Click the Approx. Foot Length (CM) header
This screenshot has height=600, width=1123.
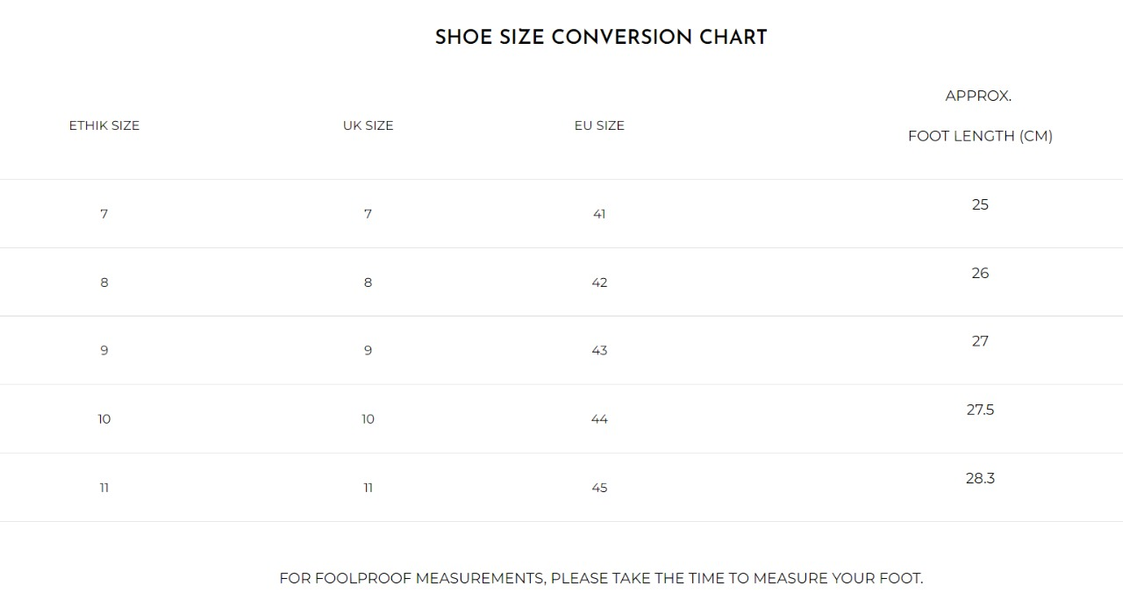point(980,136)
